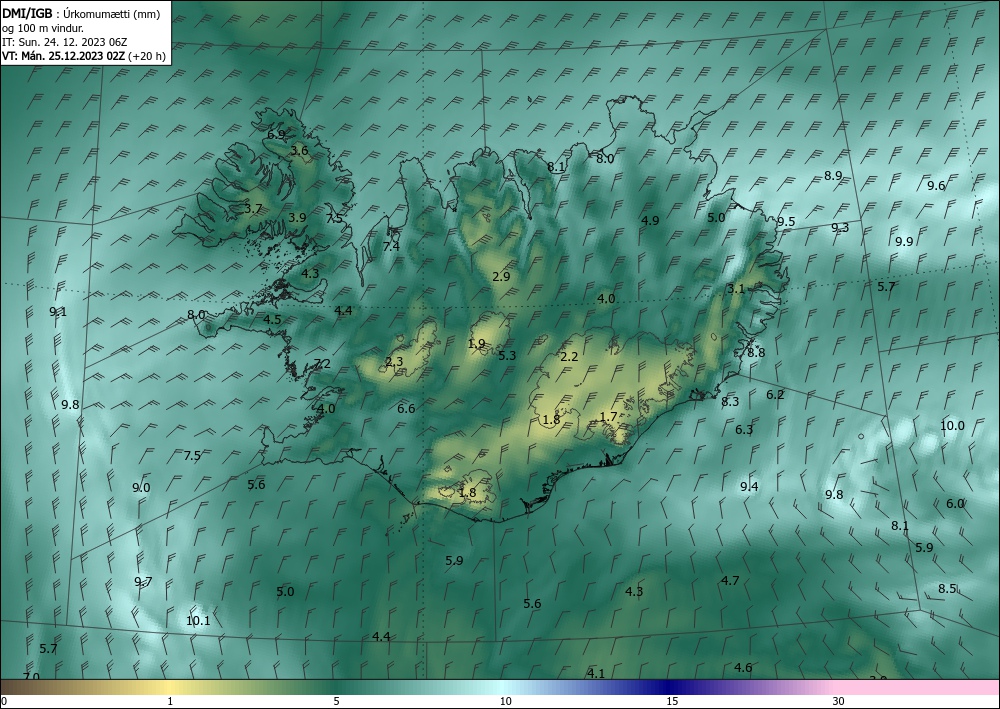Click the map value "6.9"
The width and height of the screenshot is (1000, 709).
pyautogui.click(x=276, y=135)
